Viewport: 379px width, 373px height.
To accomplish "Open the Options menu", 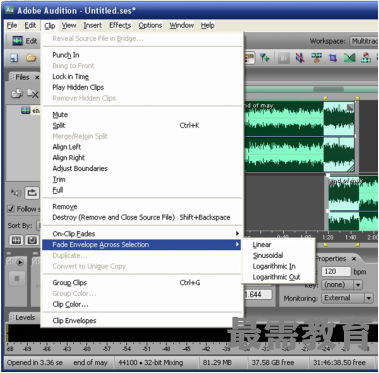I will click(x=150, y=25).
